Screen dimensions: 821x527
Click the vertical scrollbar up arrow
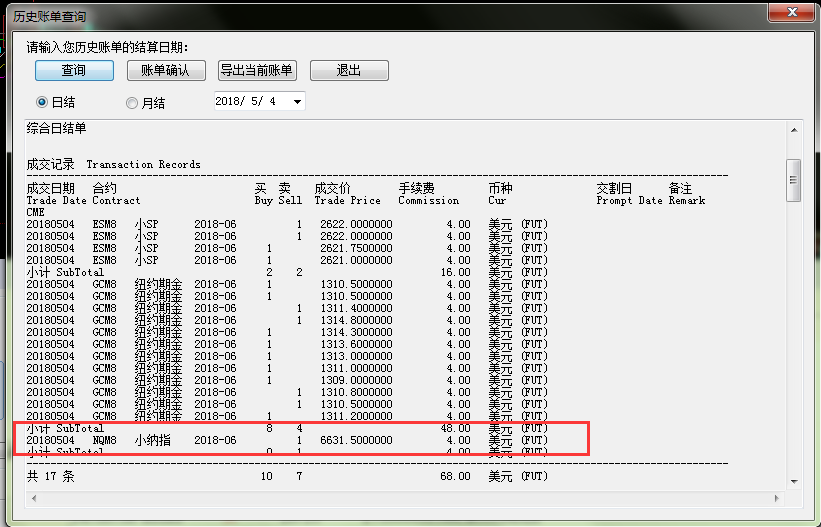tap(794, 130)
